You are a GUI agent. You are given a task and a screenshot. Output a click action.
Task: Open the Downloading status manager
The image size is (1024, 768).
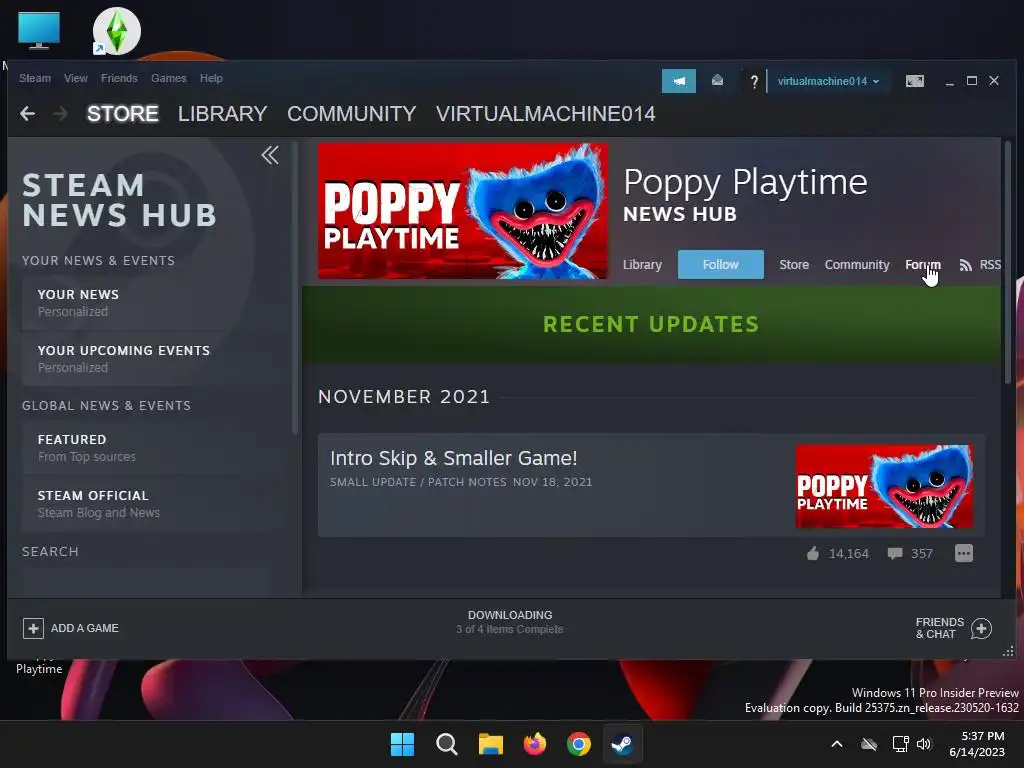(510, 622)
